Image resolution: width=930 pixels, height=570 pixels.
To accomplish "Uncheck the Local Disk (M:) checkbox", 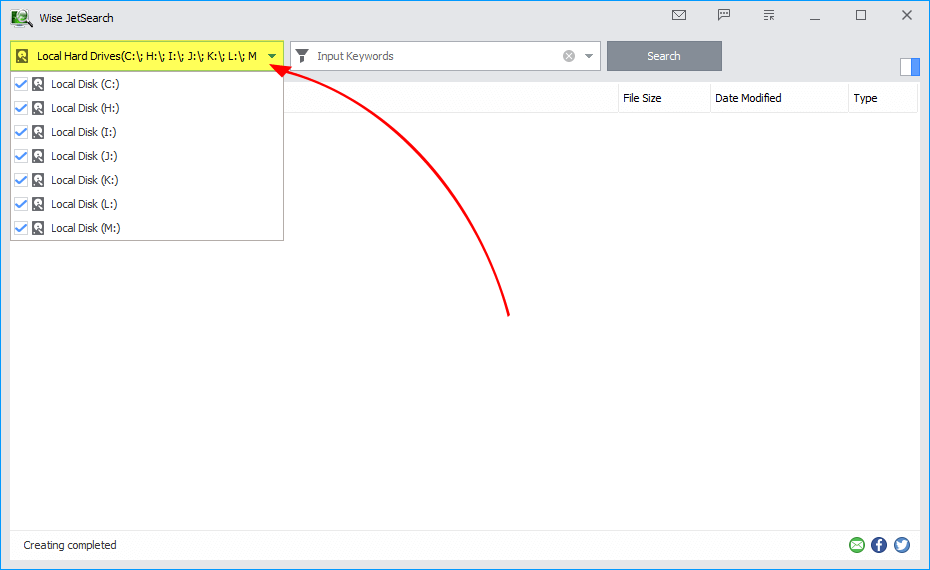I will tap(21, 228).
